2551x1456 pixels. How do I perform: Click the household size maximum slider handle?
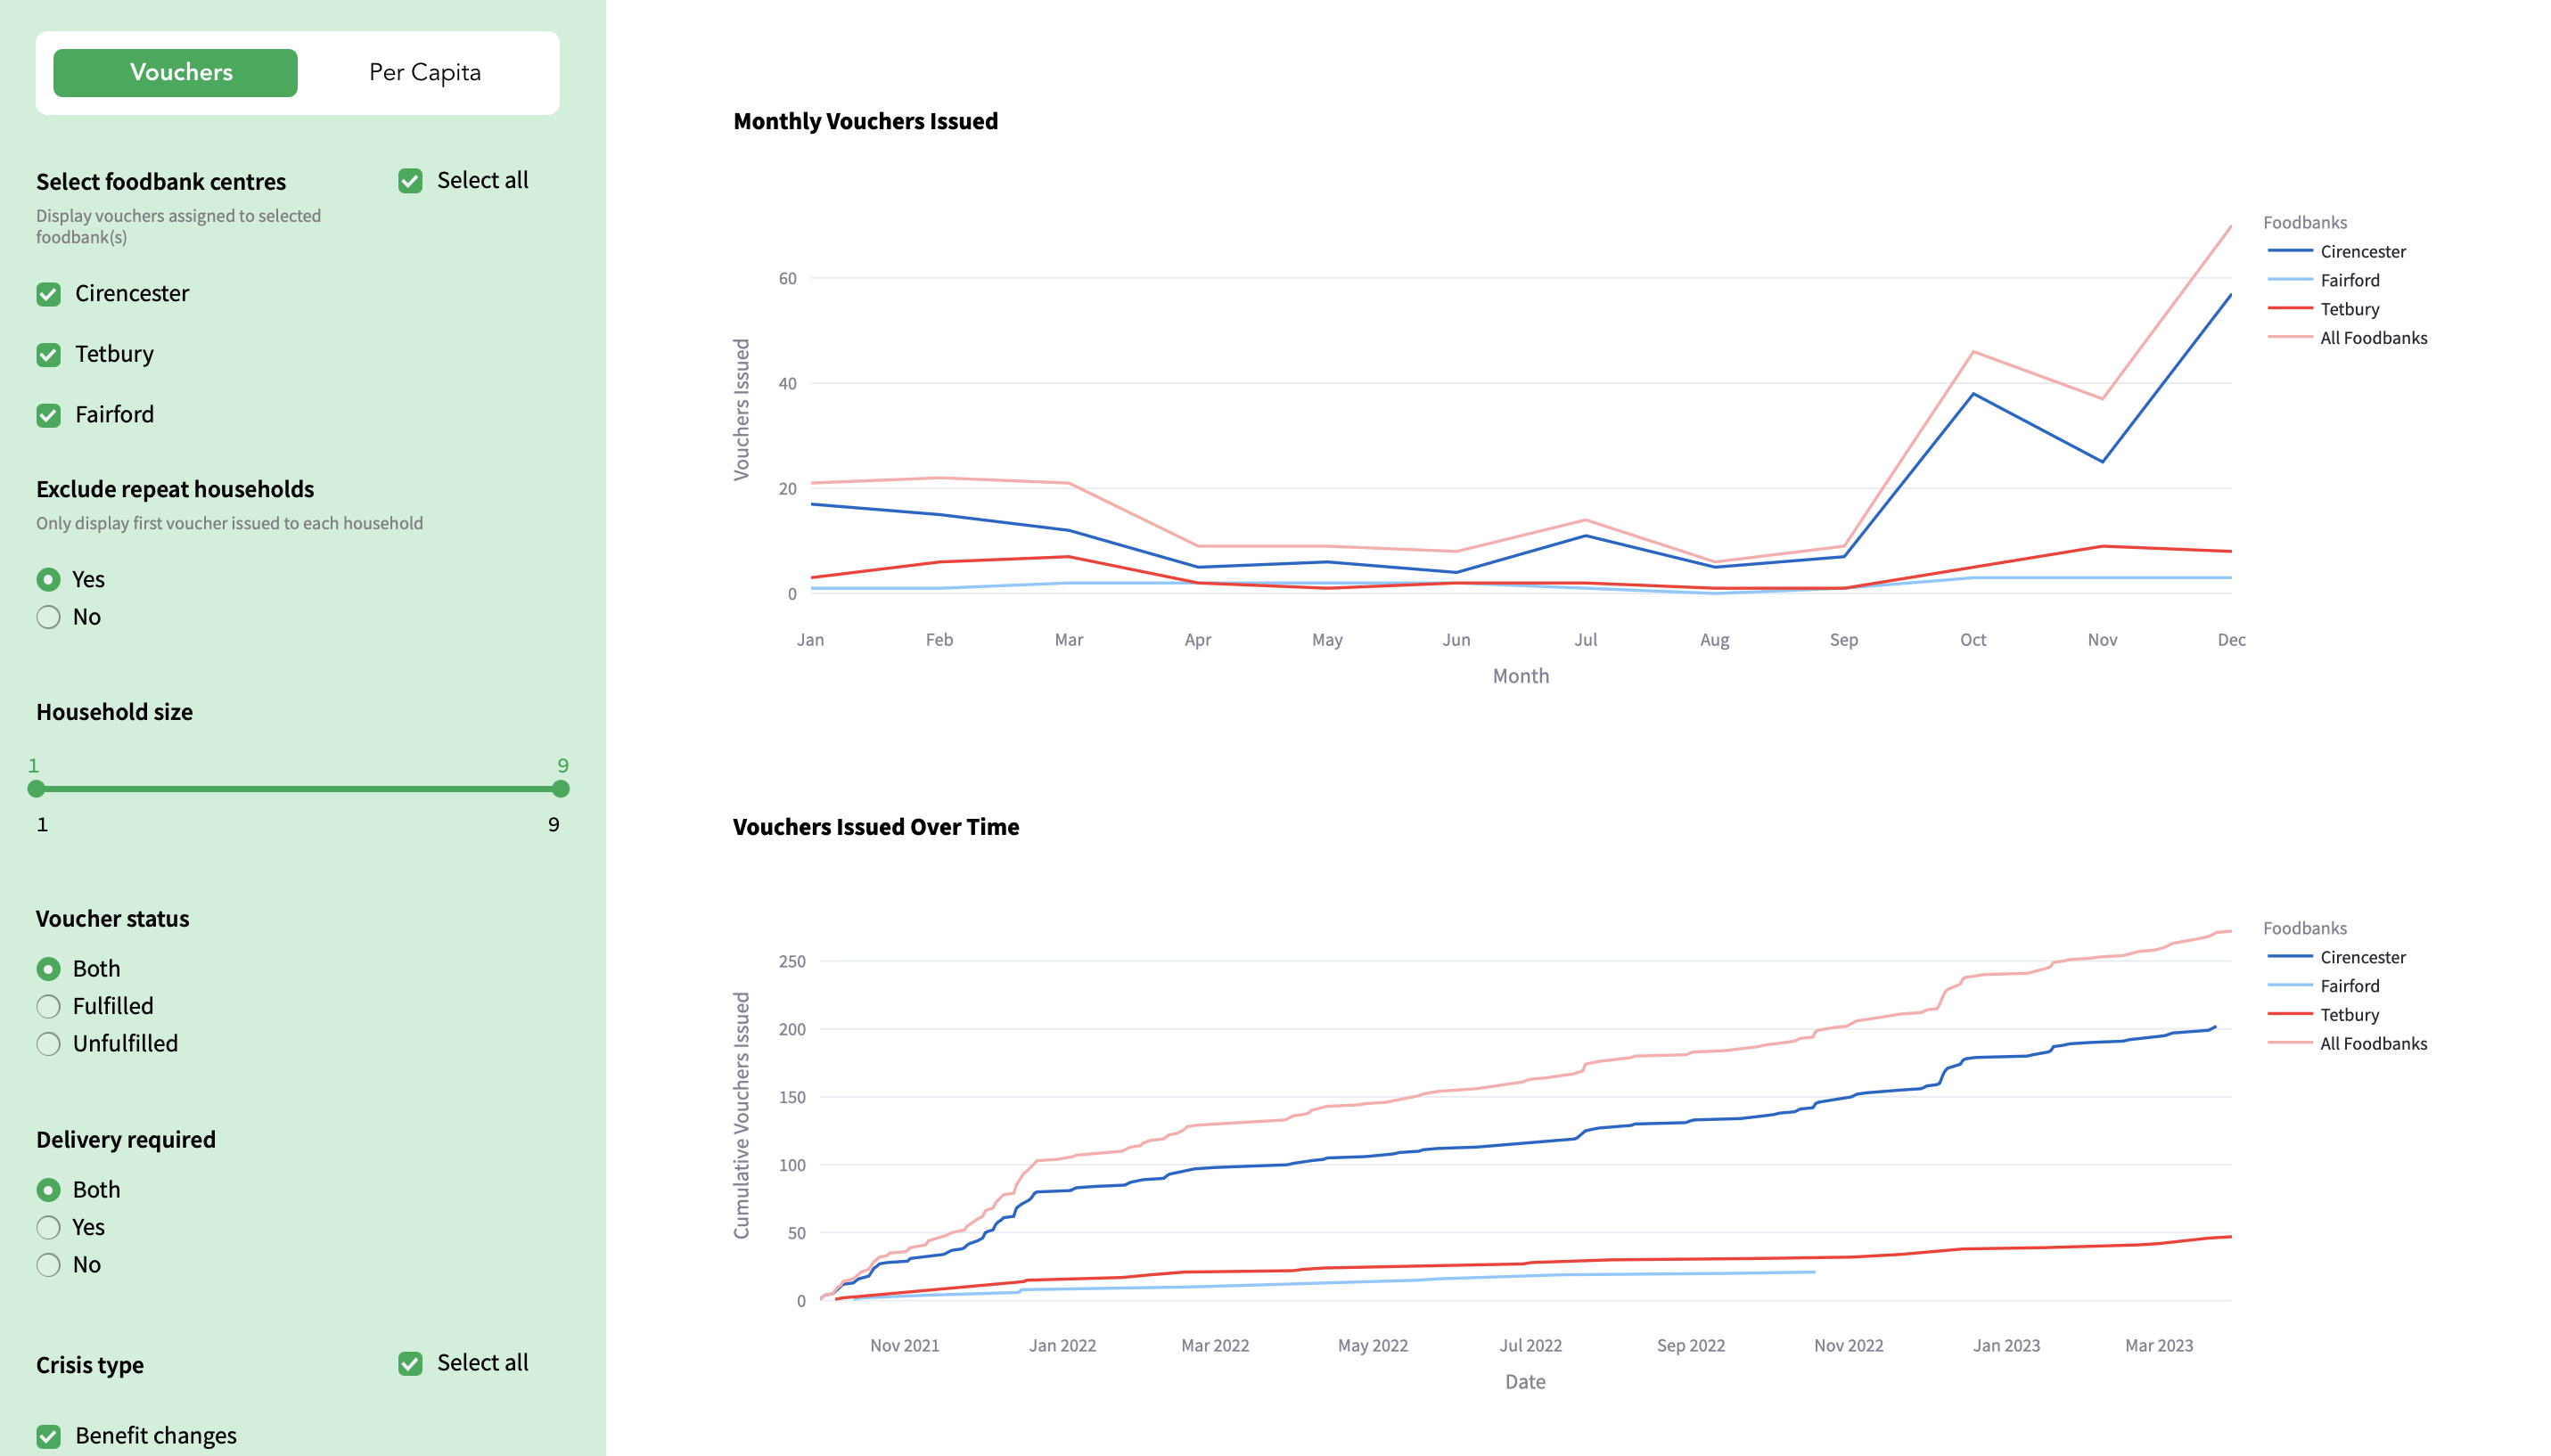click(561, 789)
